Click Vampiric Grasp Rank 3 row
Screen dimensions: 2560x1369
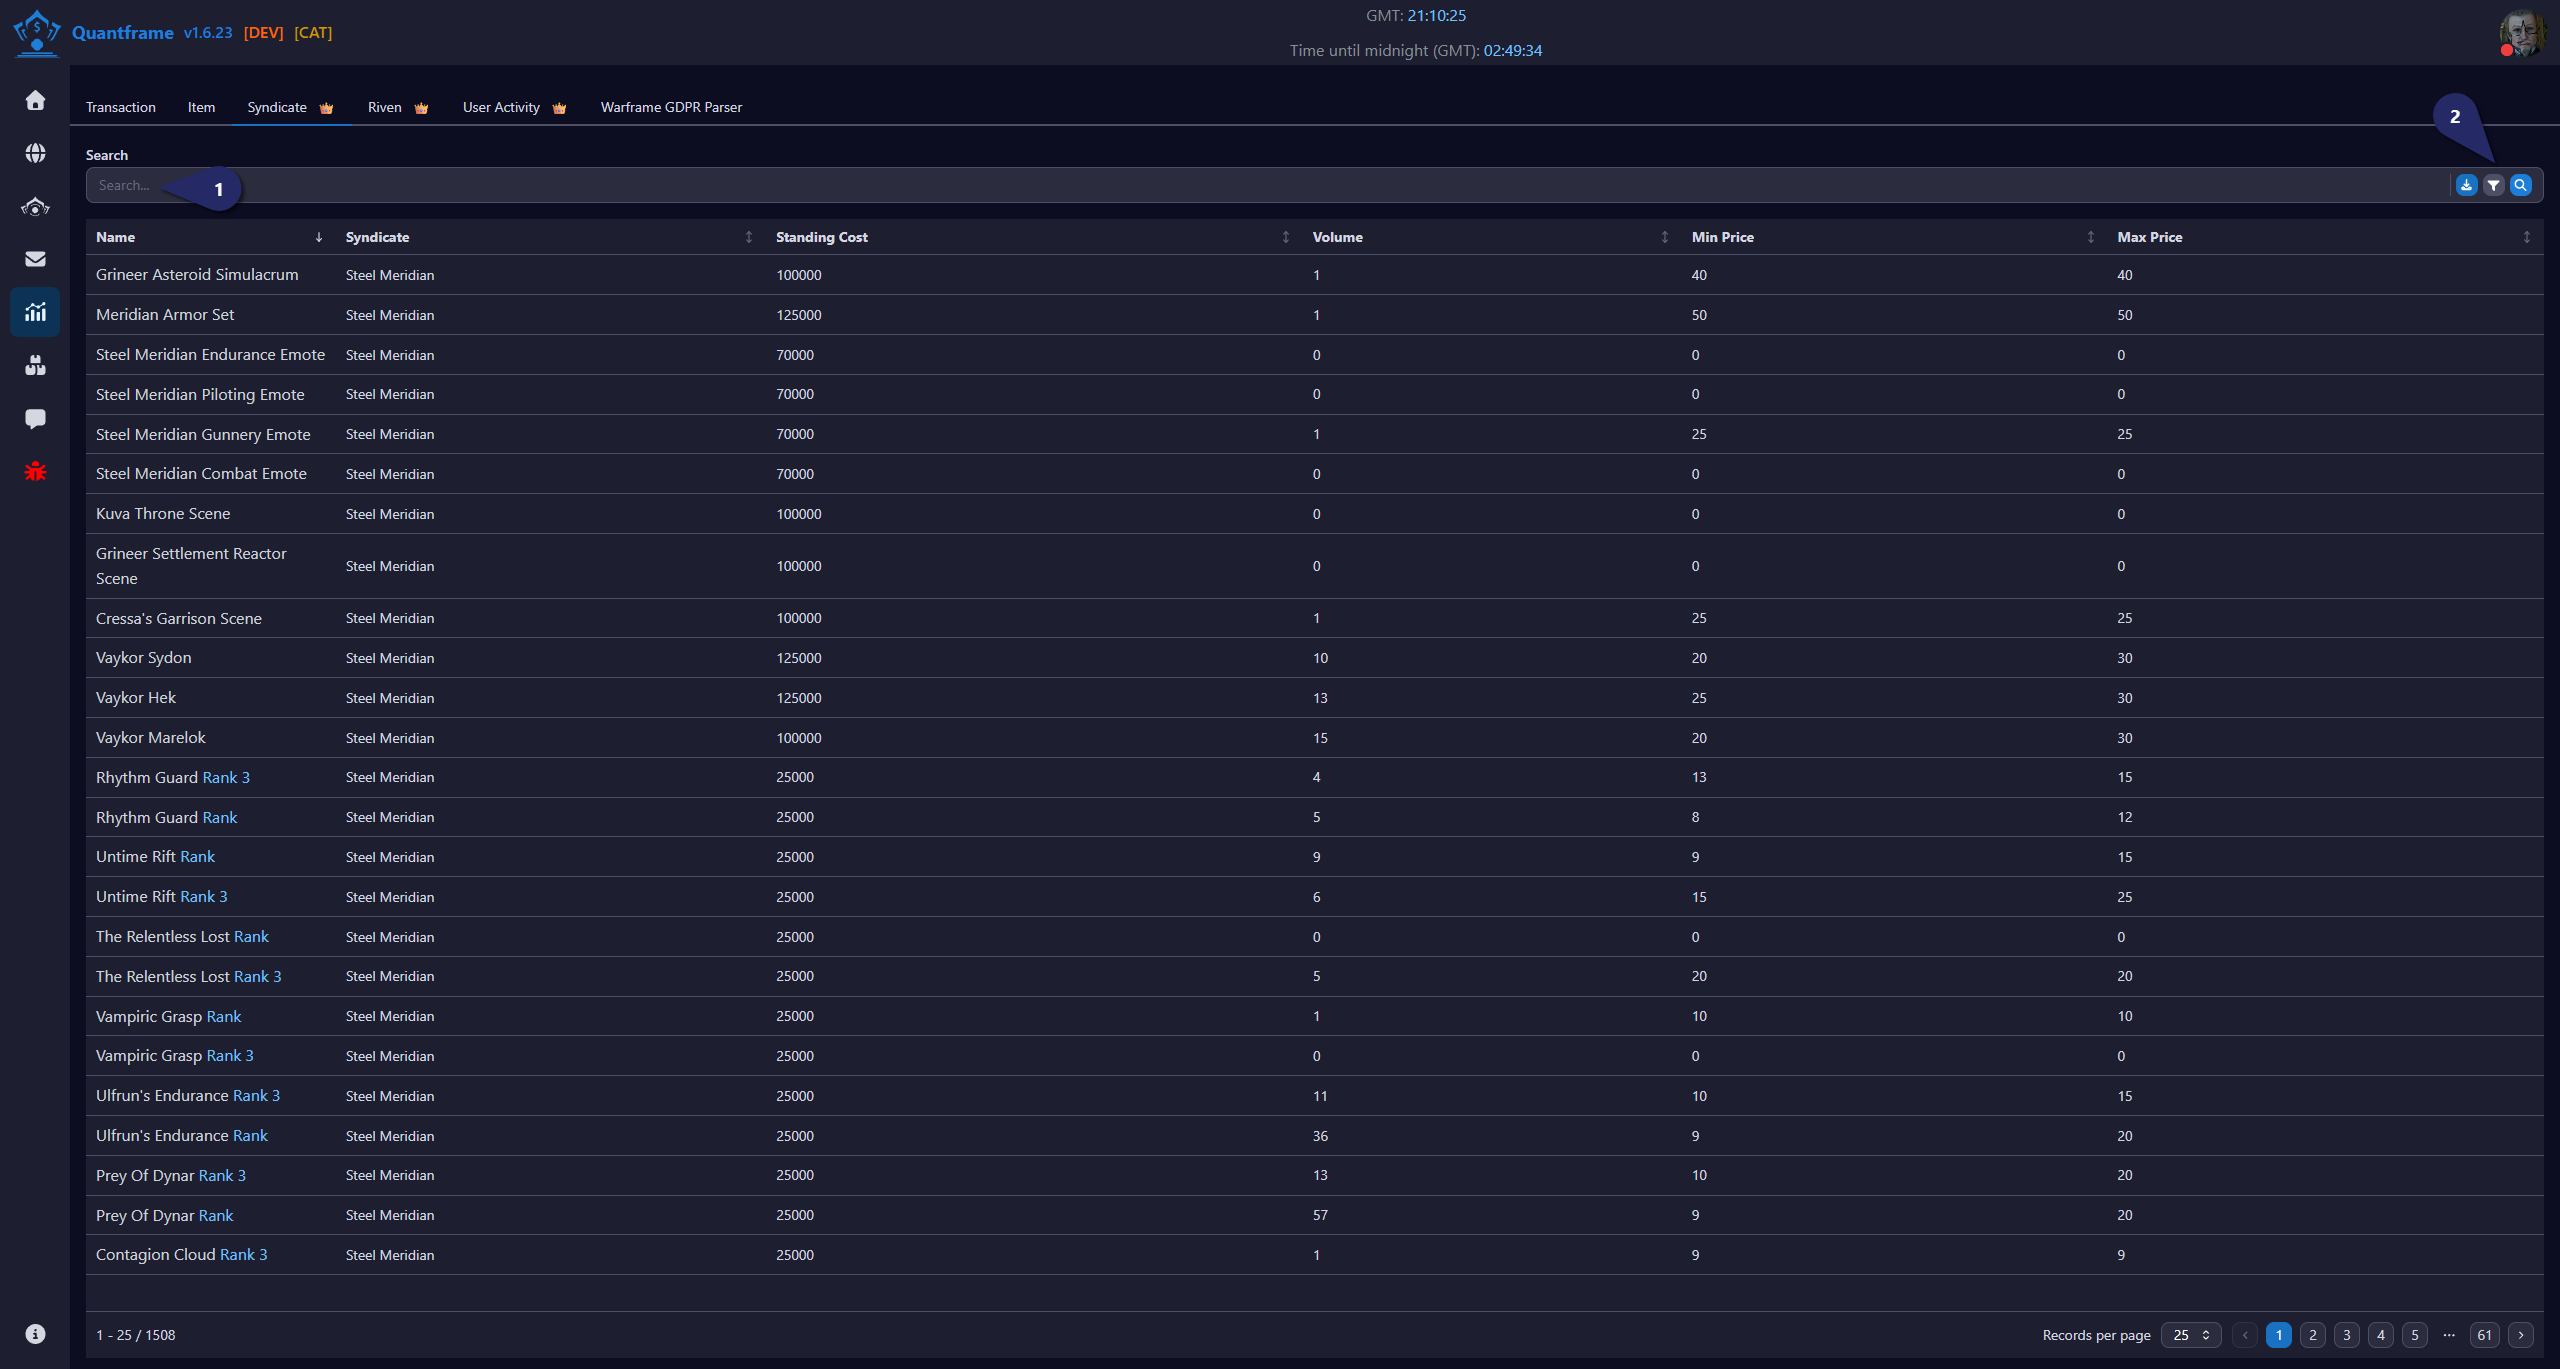(x=1314, y=1056)
